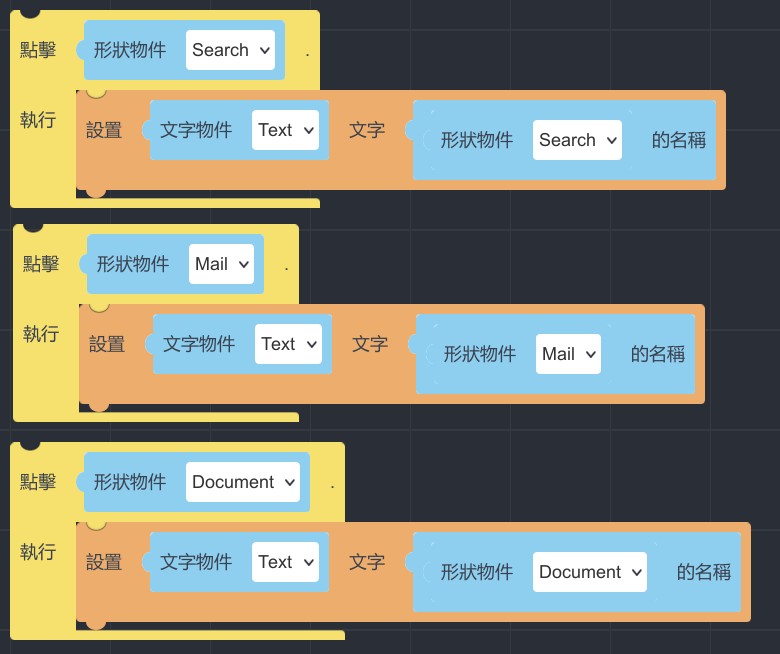The width and height of the screenshot is (780, 654).
Task: Expand the Document dropdown next to 的名稱
Action: point(589,572)
